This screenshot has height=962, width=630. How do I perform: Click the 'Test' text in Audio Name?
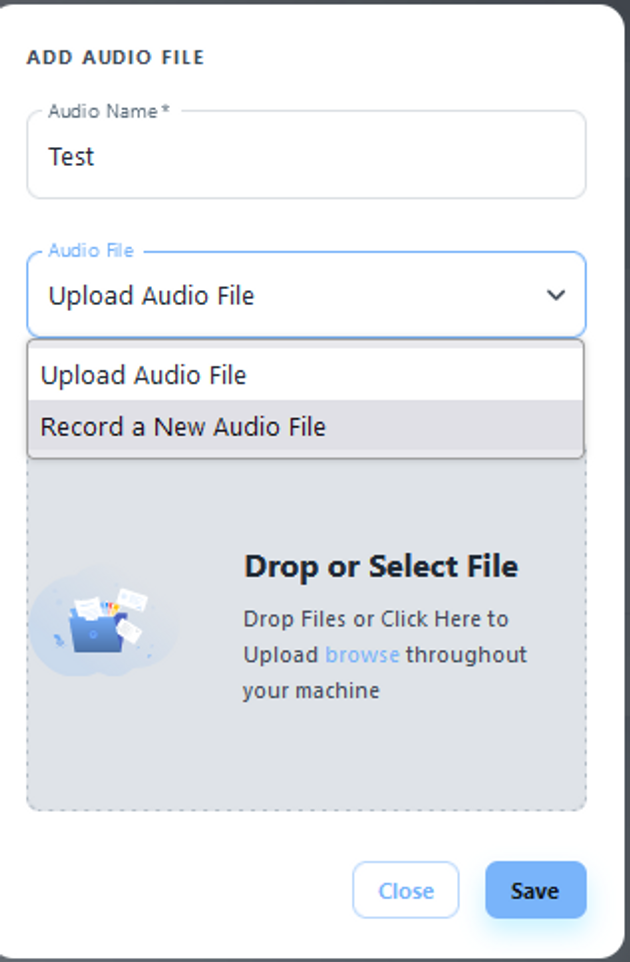71,157
